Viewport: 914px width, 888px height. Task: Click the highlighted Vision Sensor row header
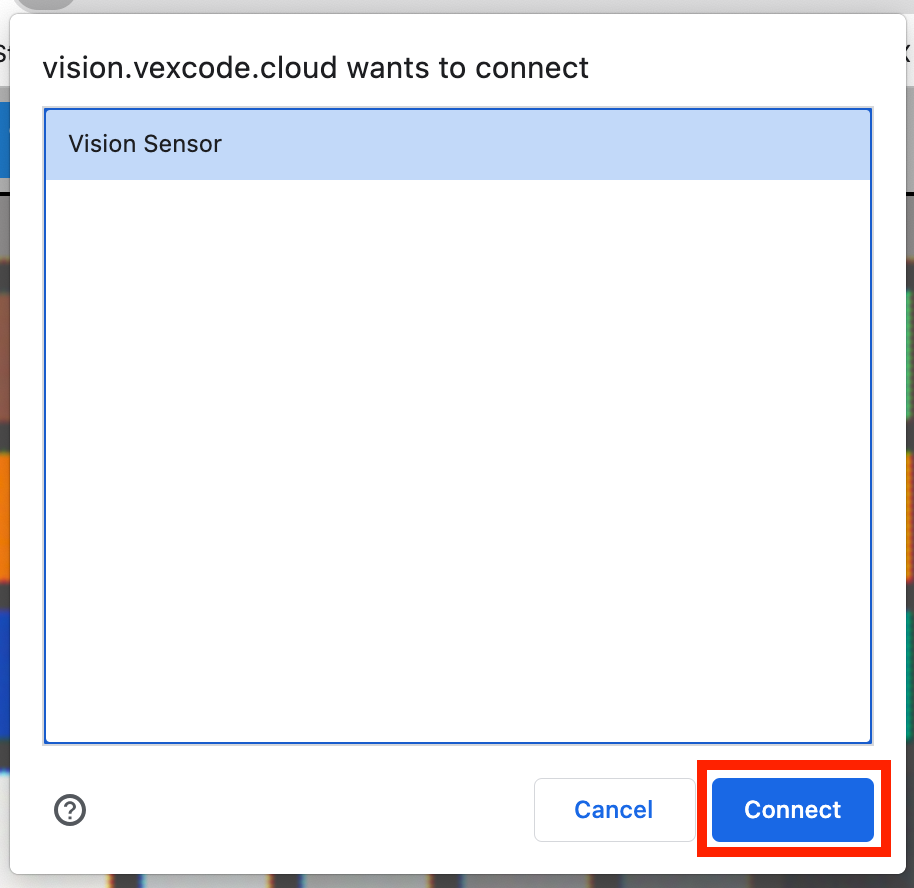pyautogui.click(x=143, y=144)
